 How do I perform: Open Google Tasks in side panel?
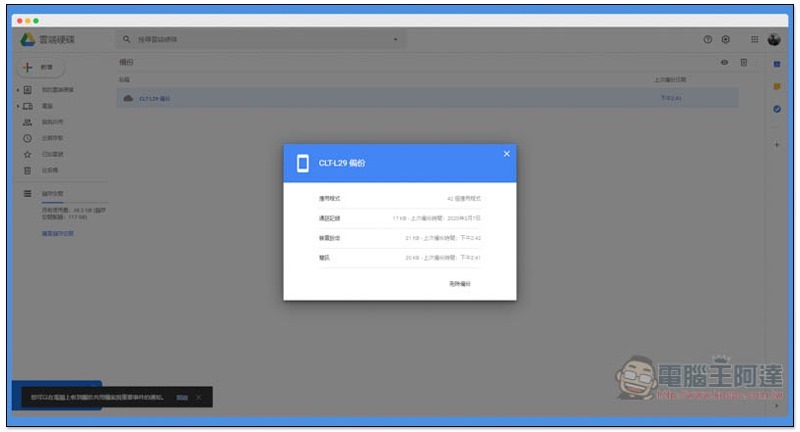click(x=777, y=109)
